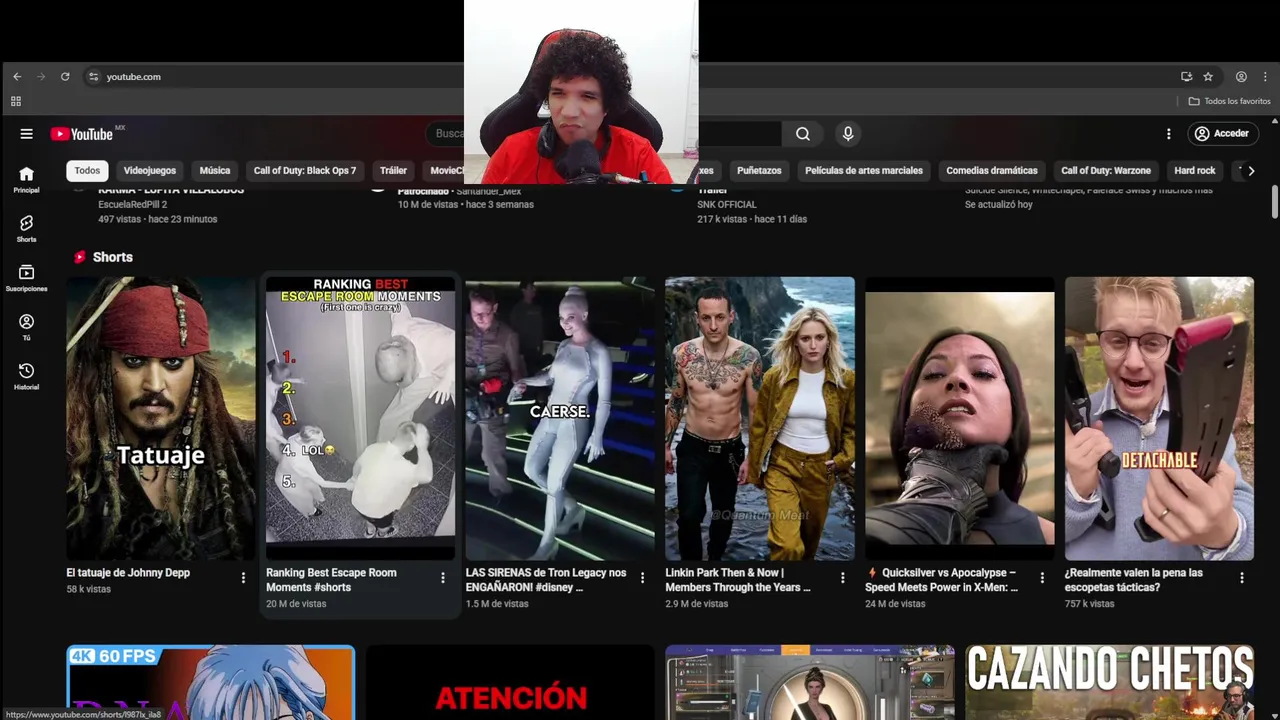Select the Tráiler filter chip
Image resolution: width=1280 pixels, height=720 pixels.
pos(393,171)
